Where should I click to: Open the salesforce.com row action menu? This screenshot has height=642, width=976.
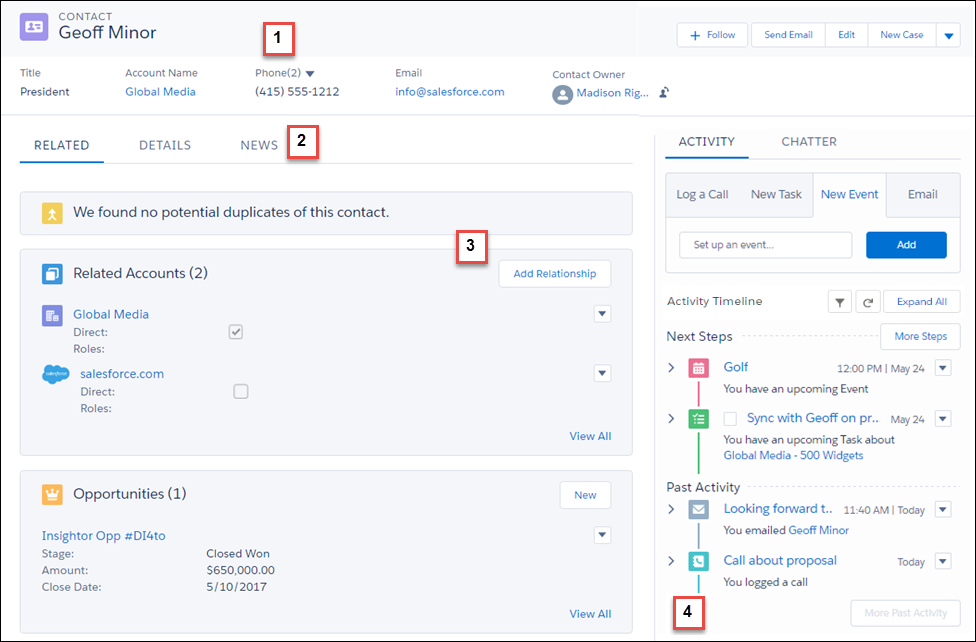click(x=602, y=374)
